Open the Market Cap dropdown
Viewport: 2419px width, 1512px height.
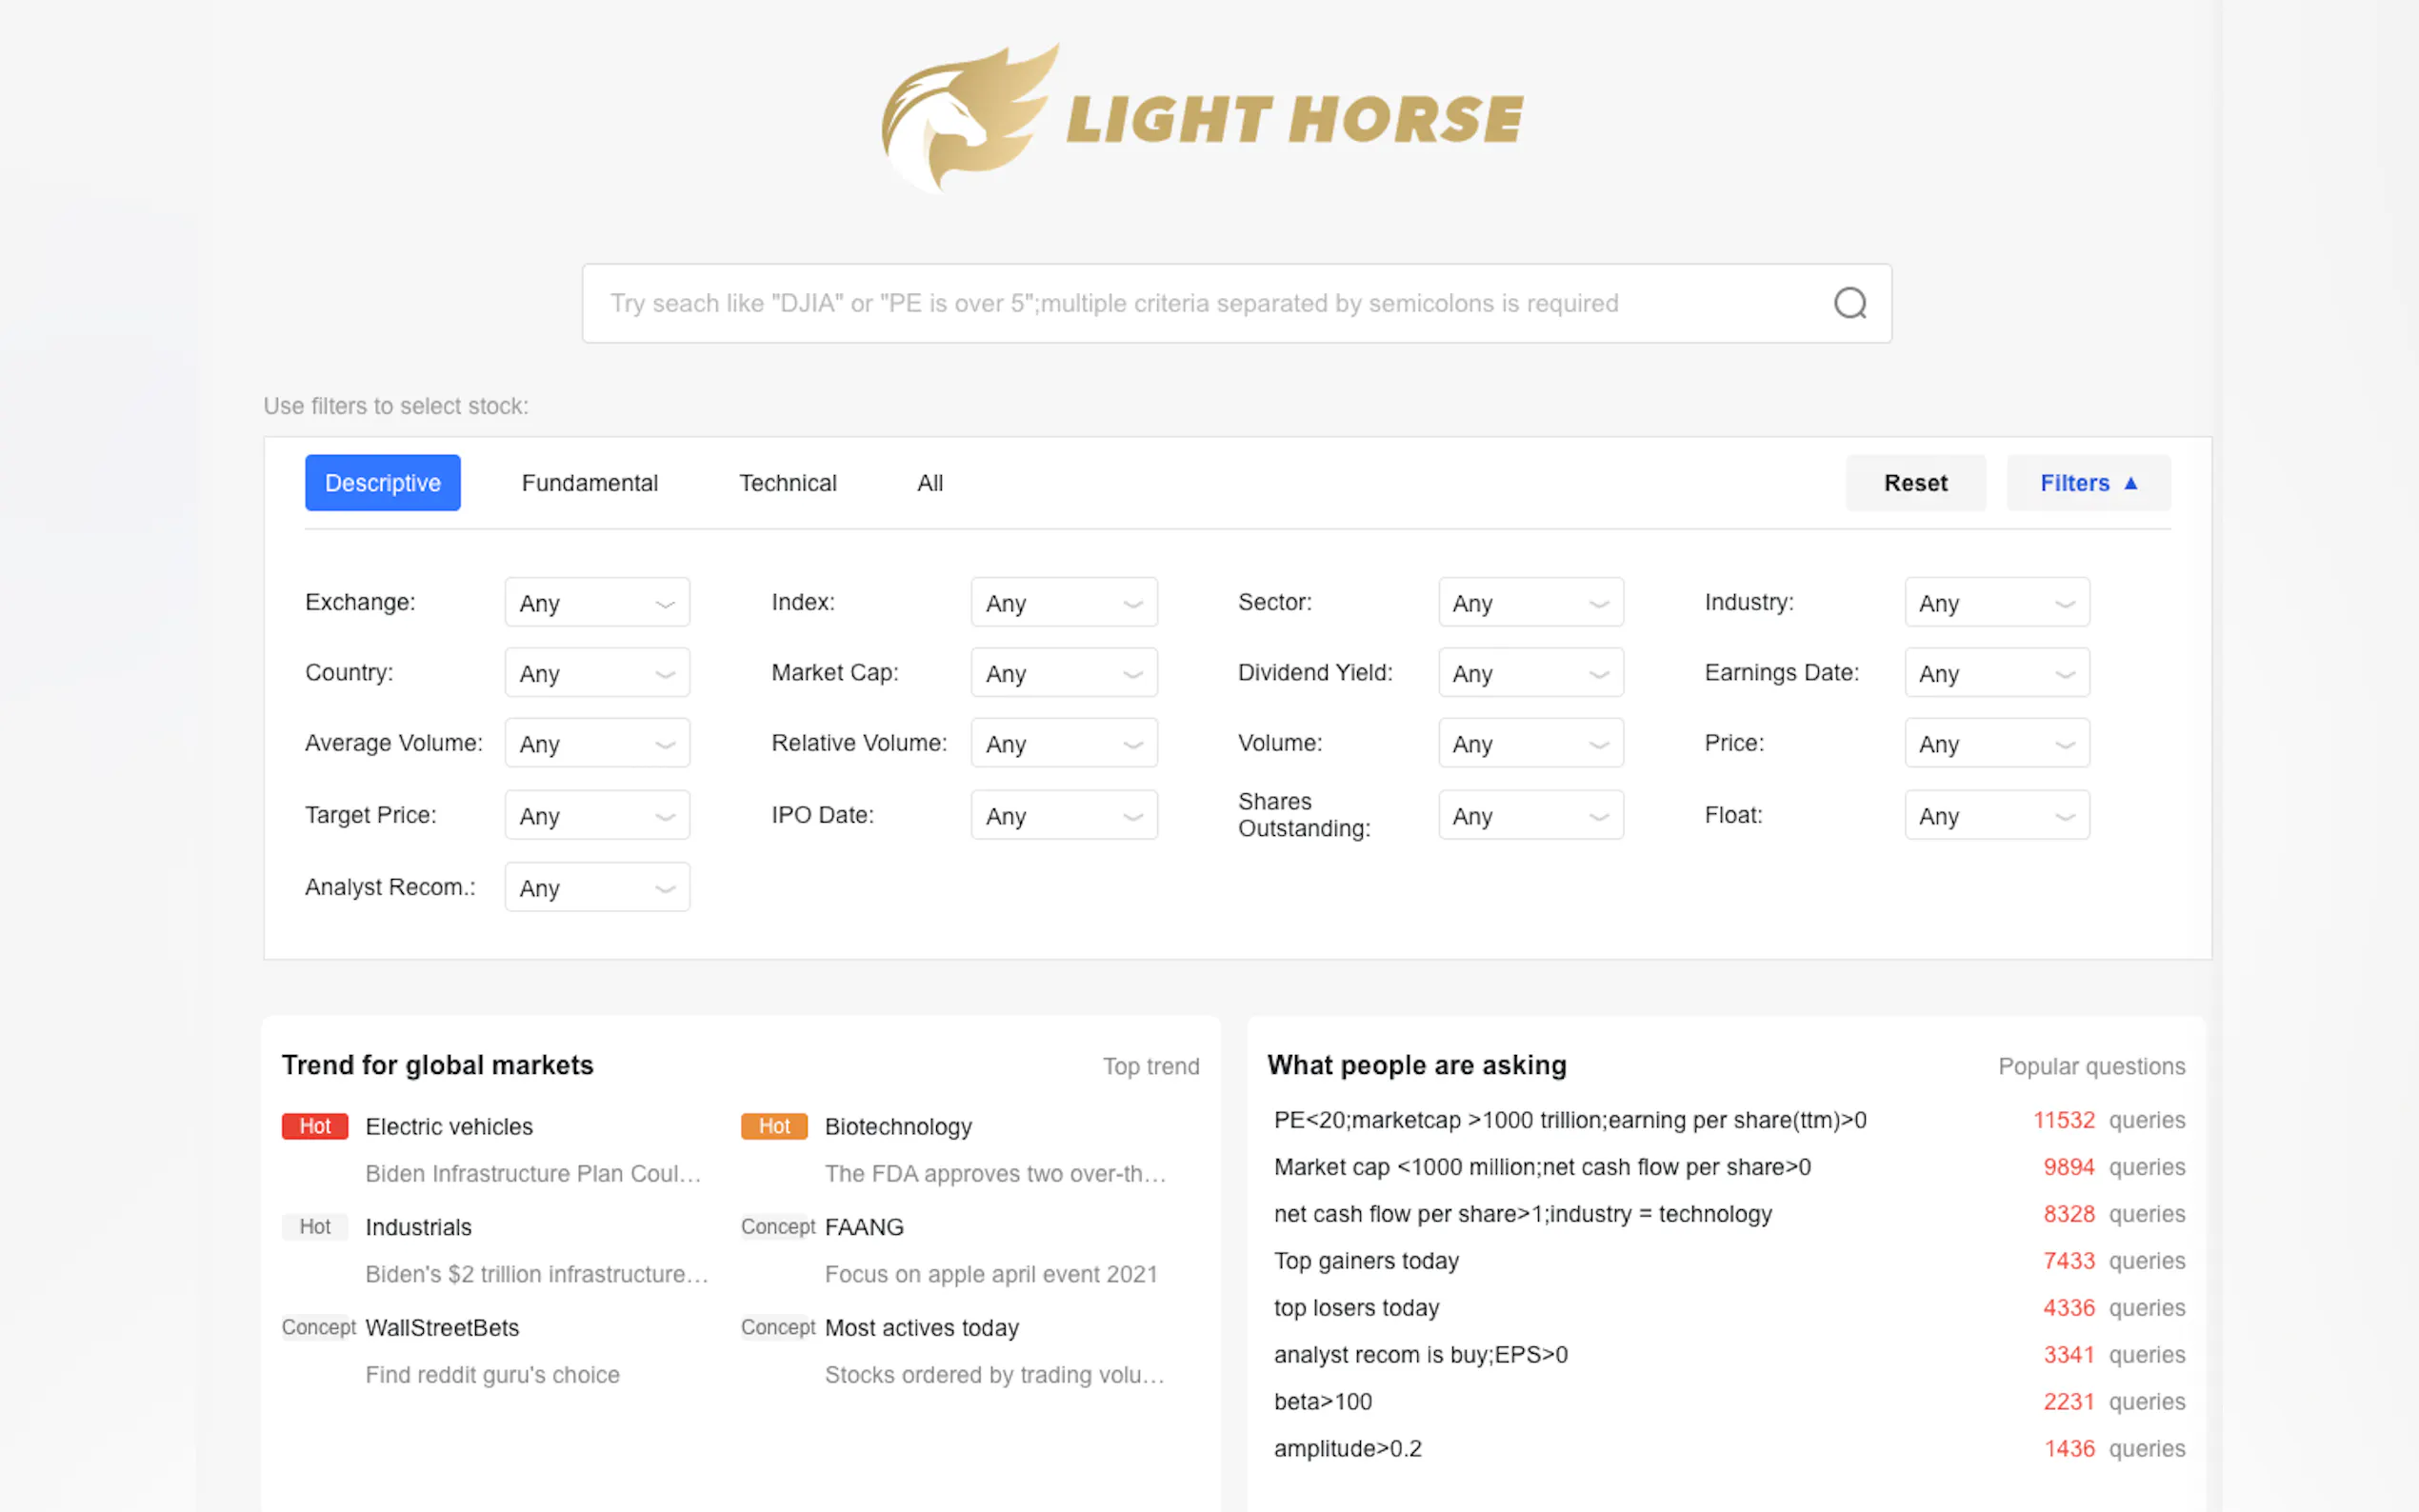pyautogui.click(x=1063, y=673)
